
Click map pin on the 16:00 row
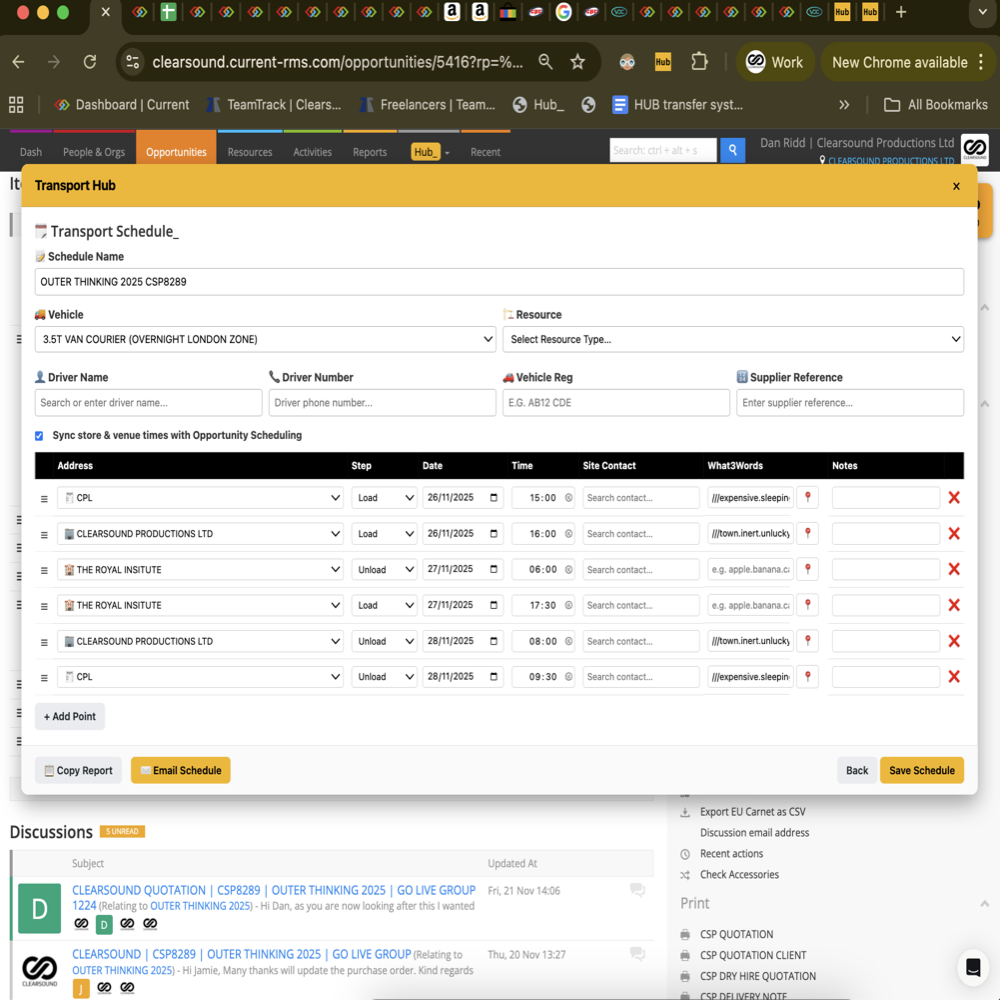coord(807,533)
